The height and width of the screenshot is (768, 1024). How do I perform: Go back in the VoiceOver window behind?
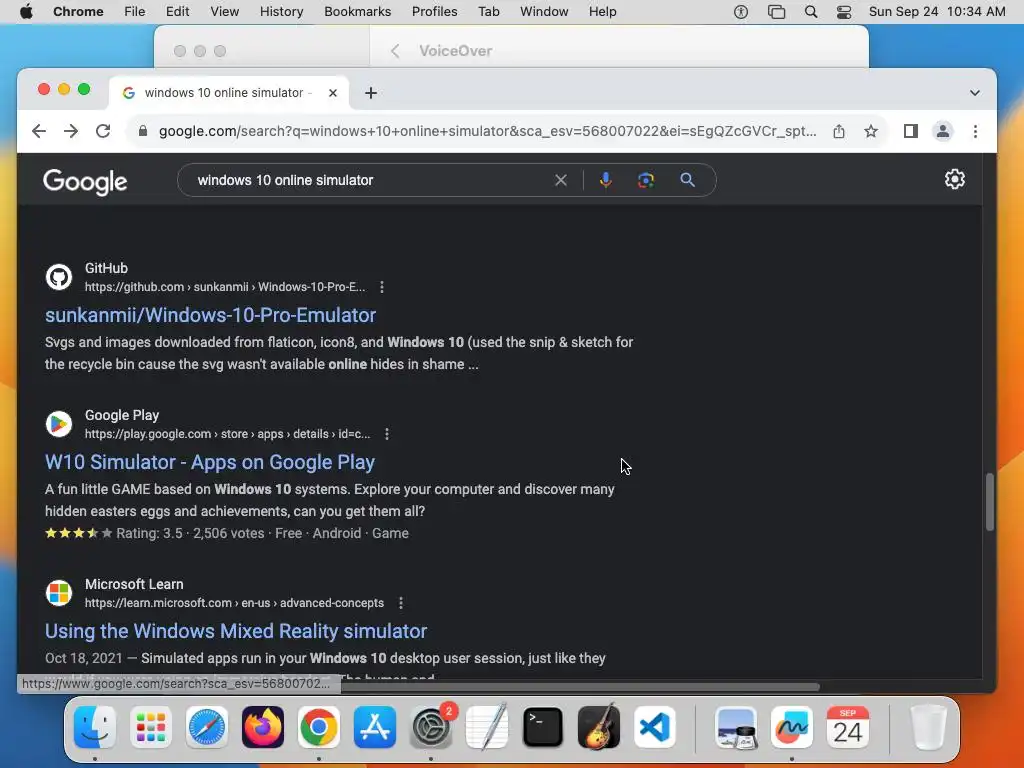click(x=395, y=51)
